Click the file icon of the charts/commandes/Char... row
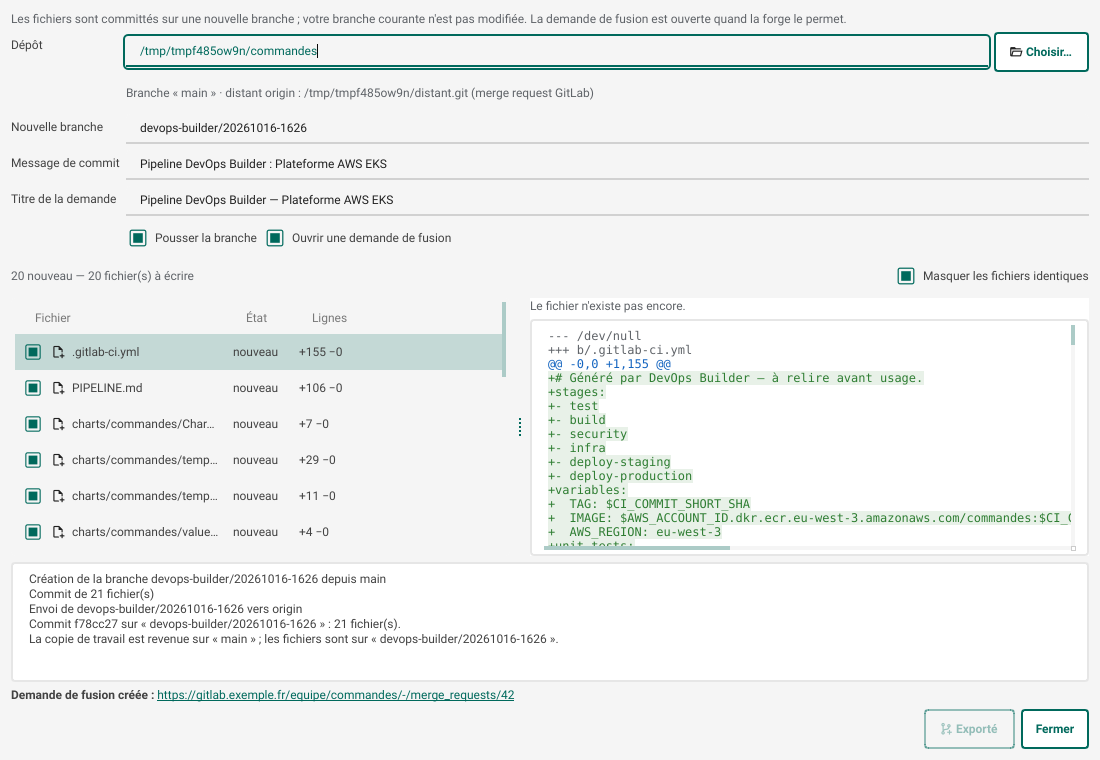 59,424
